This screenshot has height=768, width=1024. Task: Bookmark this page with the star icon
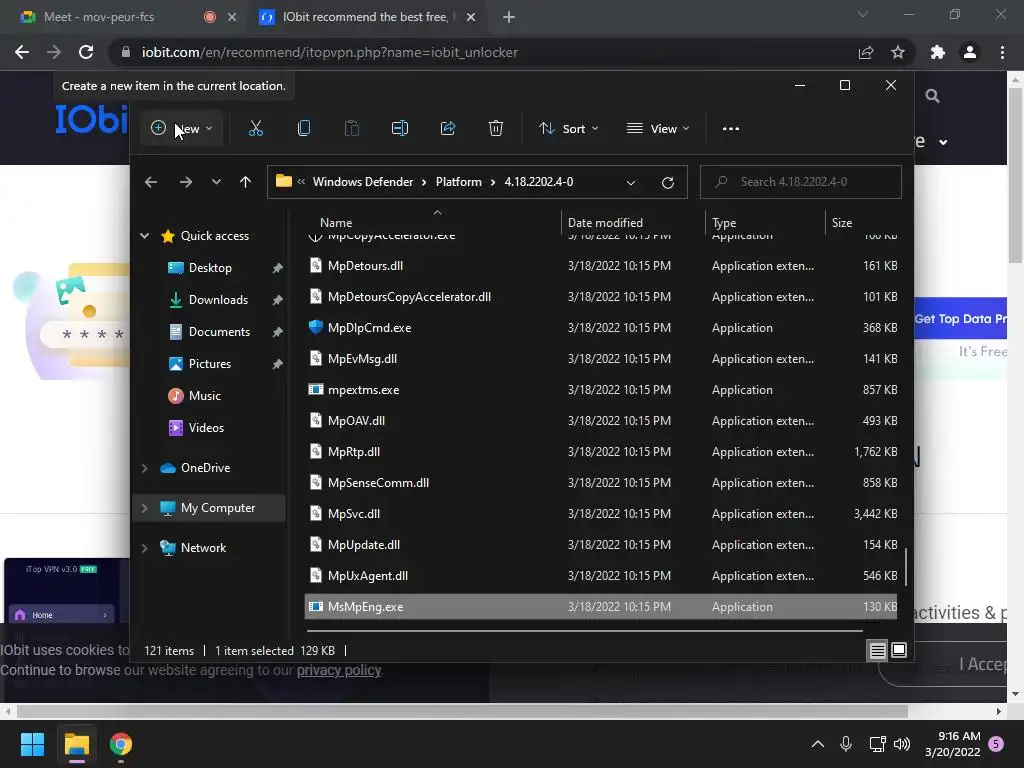(898, 52)
